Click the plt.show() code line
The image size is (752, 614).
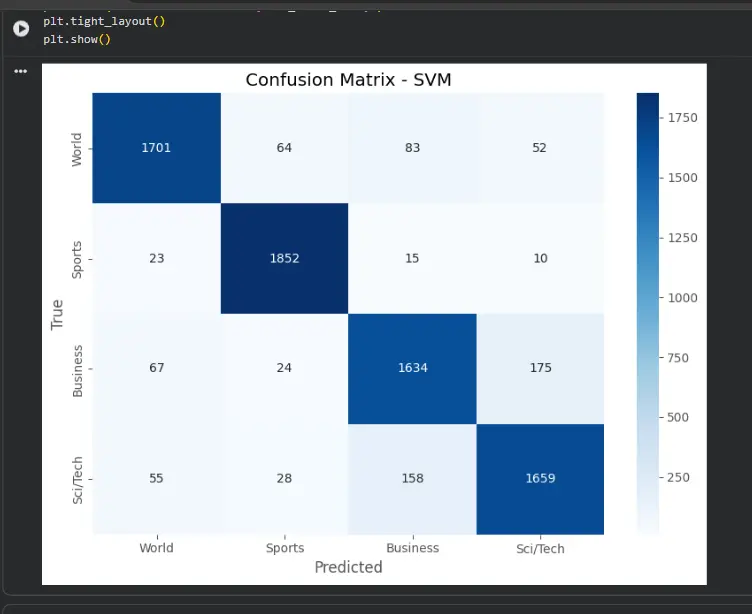(77, 39)
